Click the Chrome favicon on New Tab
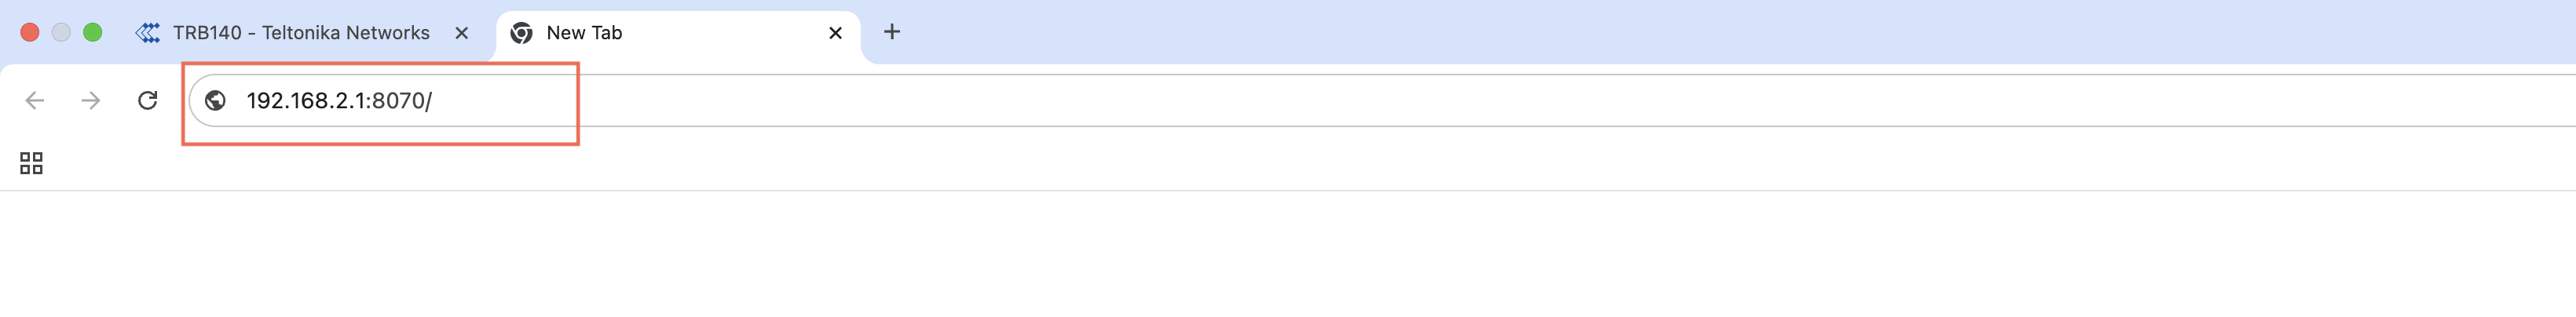 point(521,33)
